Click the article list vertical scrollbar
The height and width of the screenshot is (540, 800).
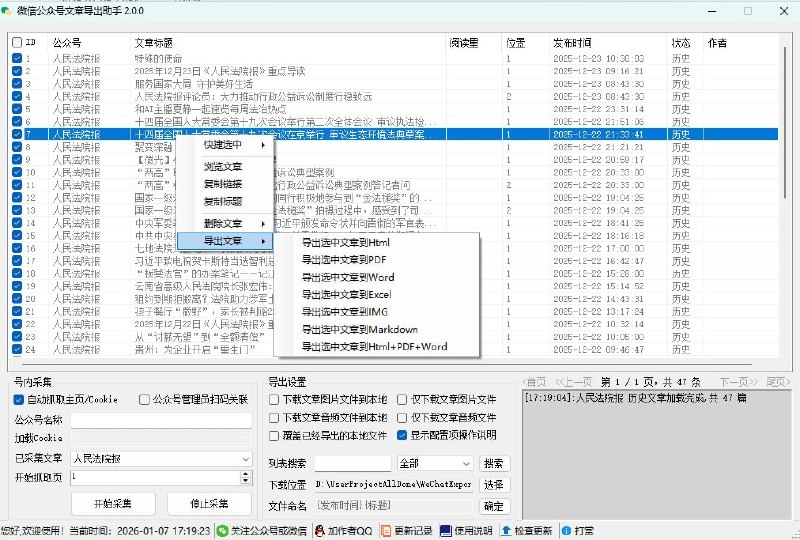(785, 122)
